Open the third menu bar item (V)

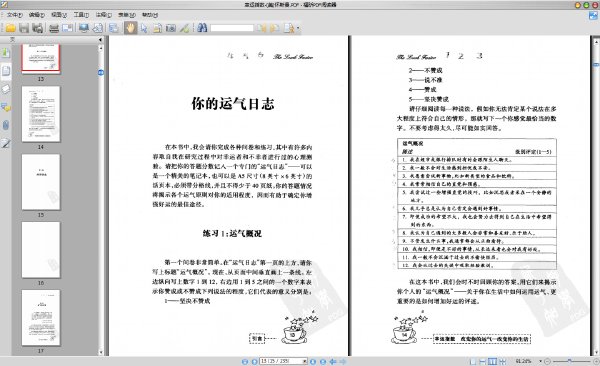click(x=59, y=15)
